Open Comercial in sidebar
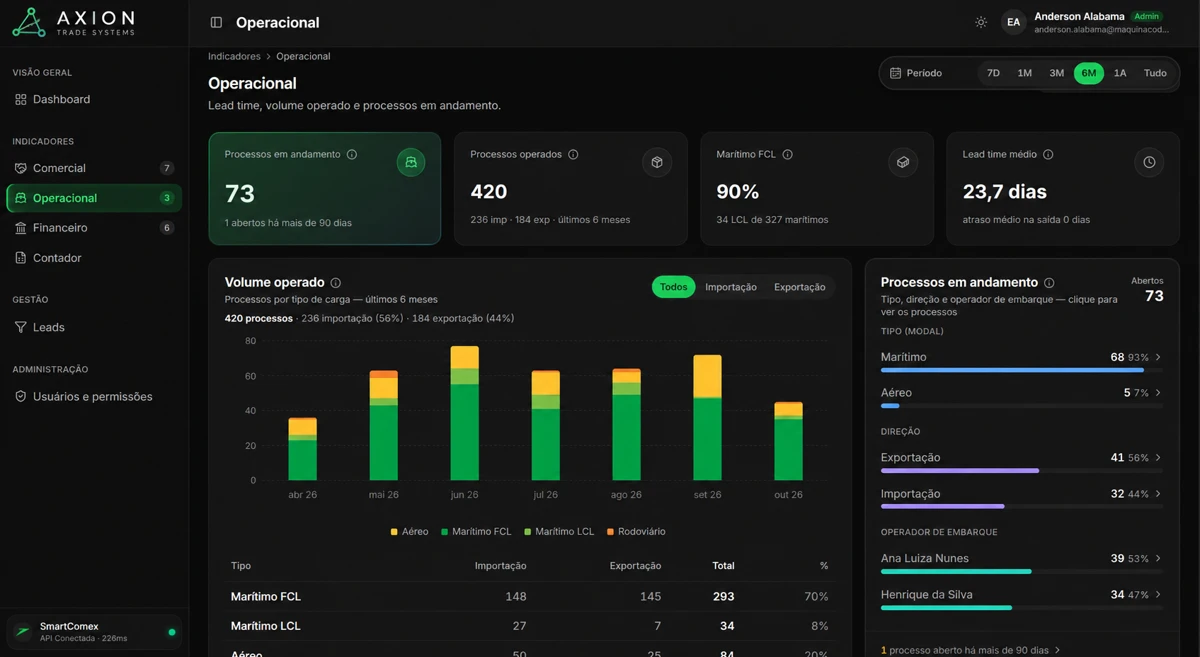The width and height of the screenshot is (1200, 657). point(94,168)
